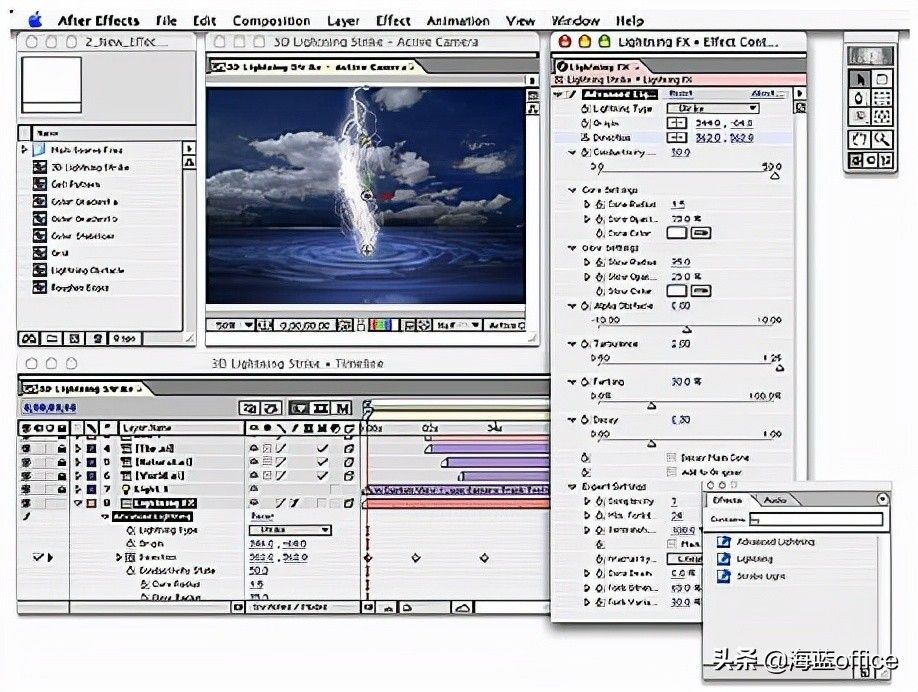
Task: Pick Glow Color with the eyedropper
Action: coord(701,291)
